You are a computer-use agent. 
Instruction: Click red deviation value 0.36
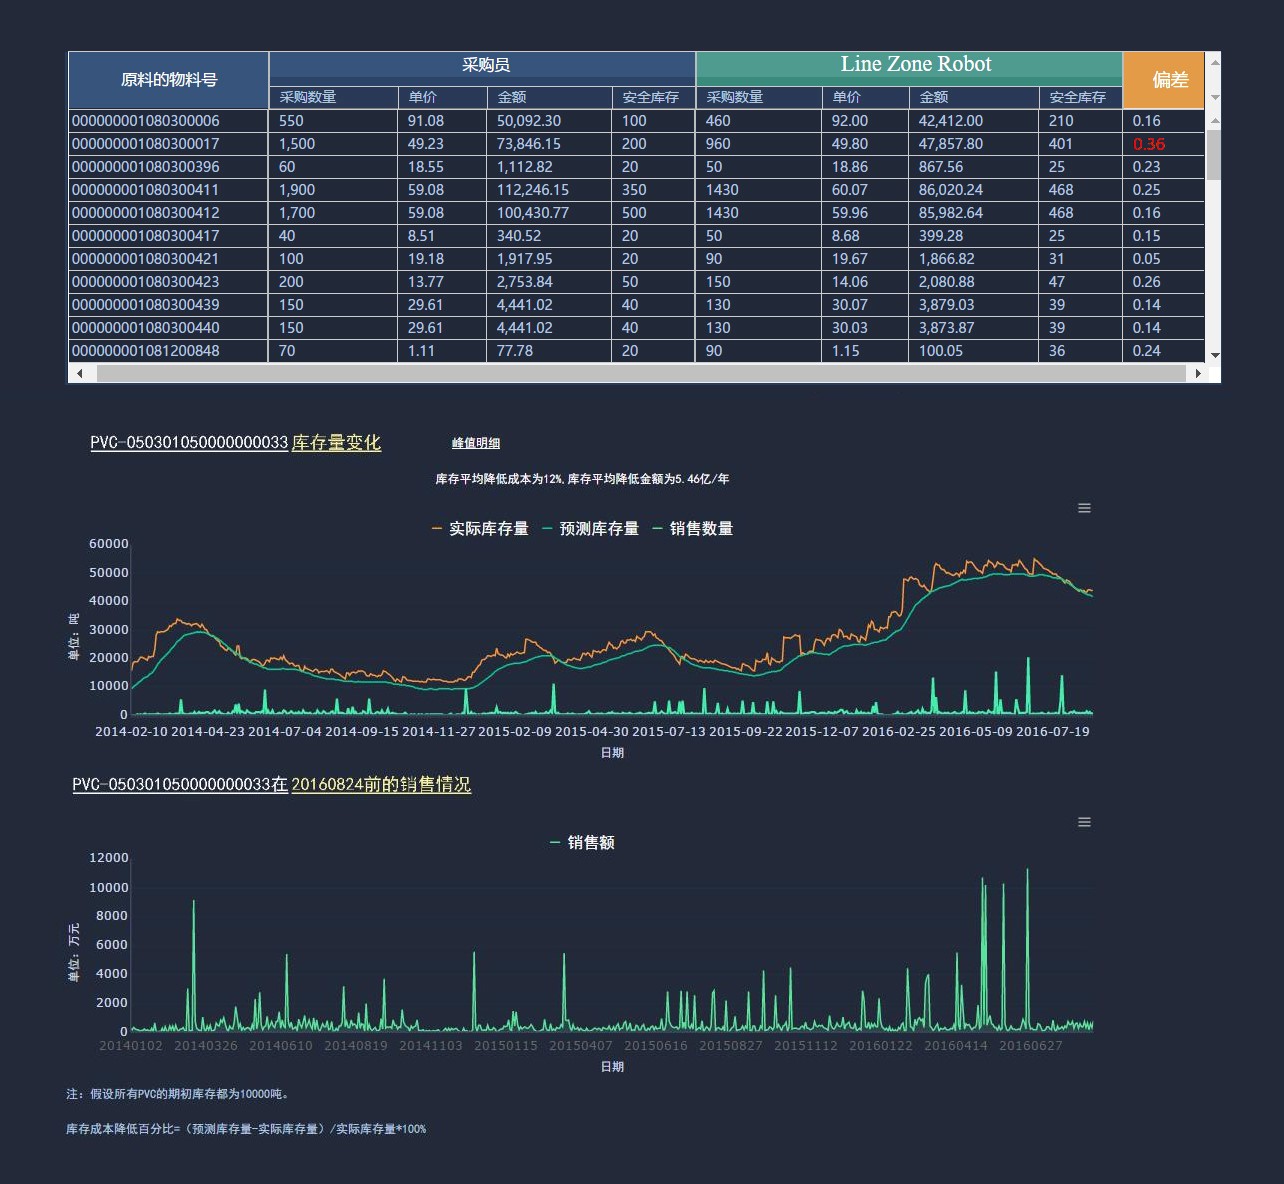(x=1149, y=144)
